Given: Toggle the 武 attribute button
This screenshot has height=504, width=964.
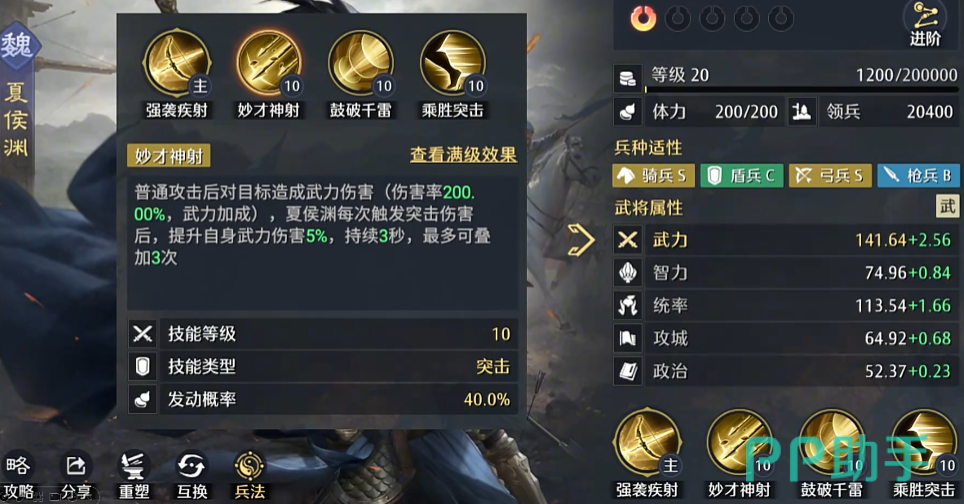Looking at the screenshot, I should [x=947, y=206].
